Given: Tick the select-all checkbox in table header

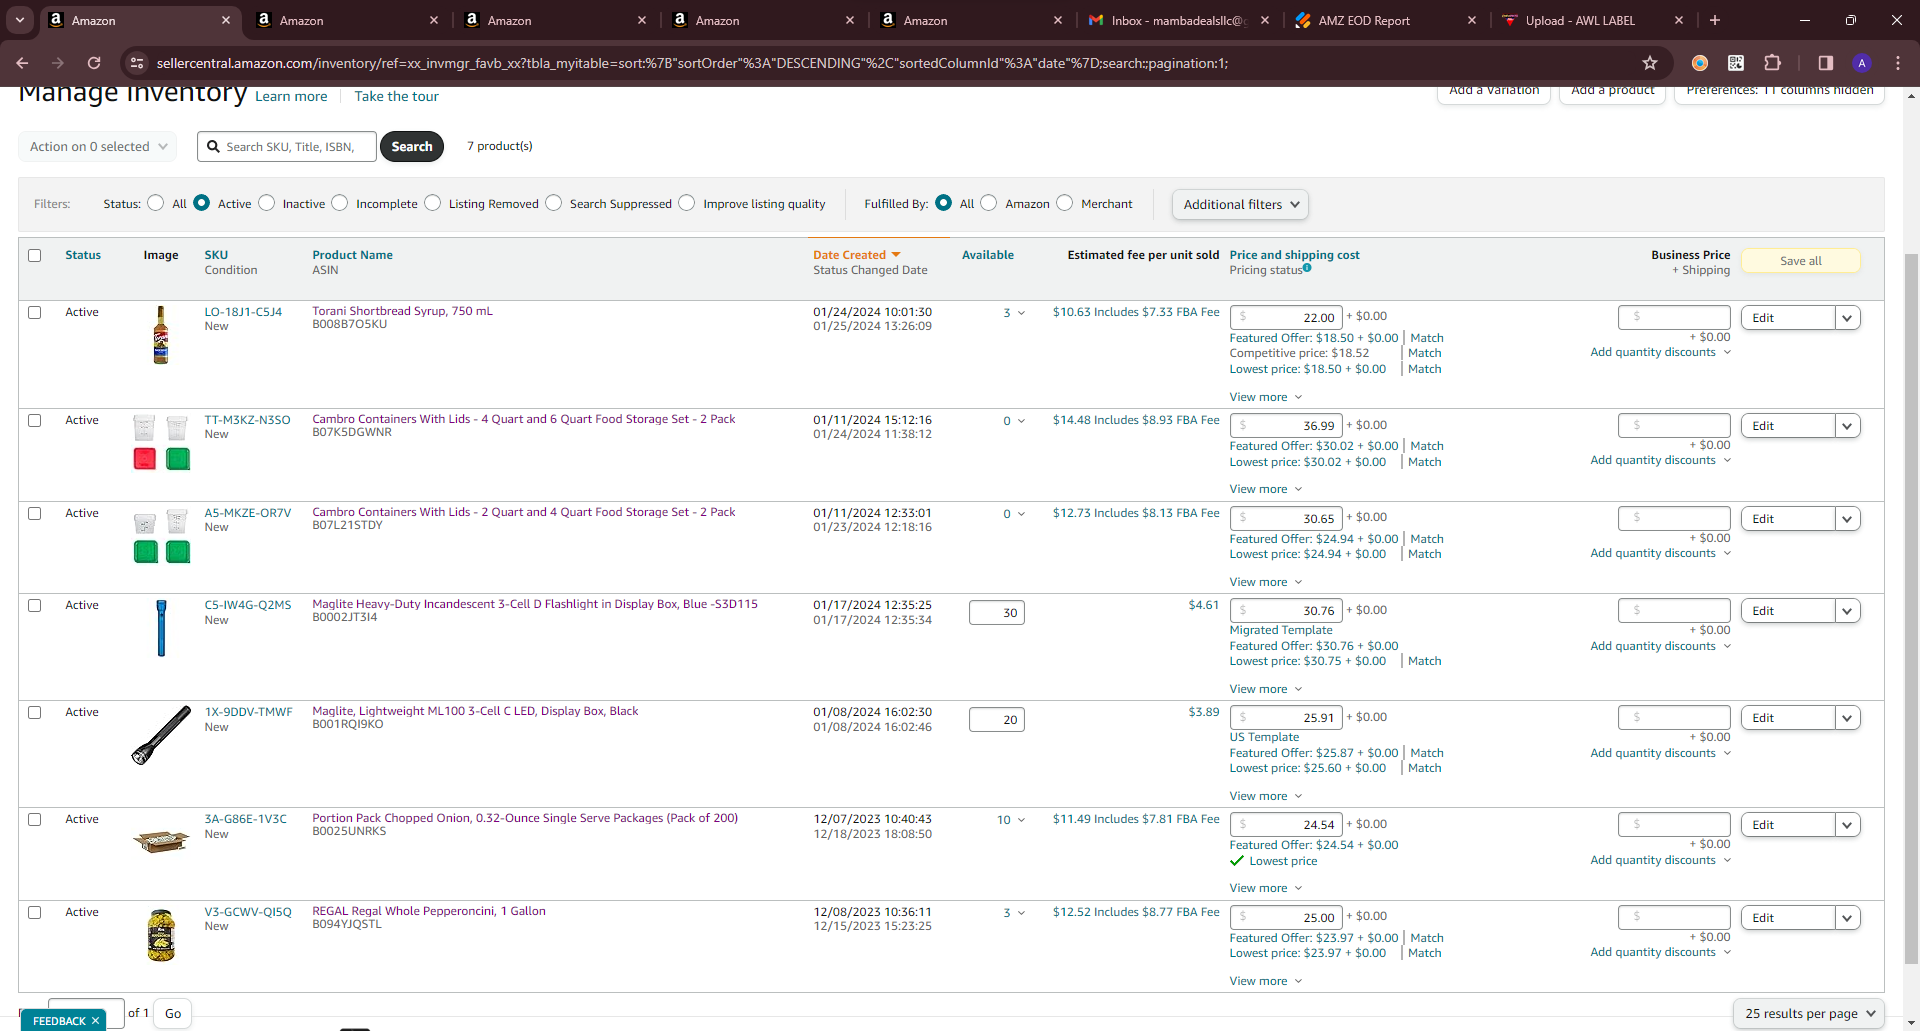Looking at the screenshot, I should pyautogui.click(x=35, y=255).
